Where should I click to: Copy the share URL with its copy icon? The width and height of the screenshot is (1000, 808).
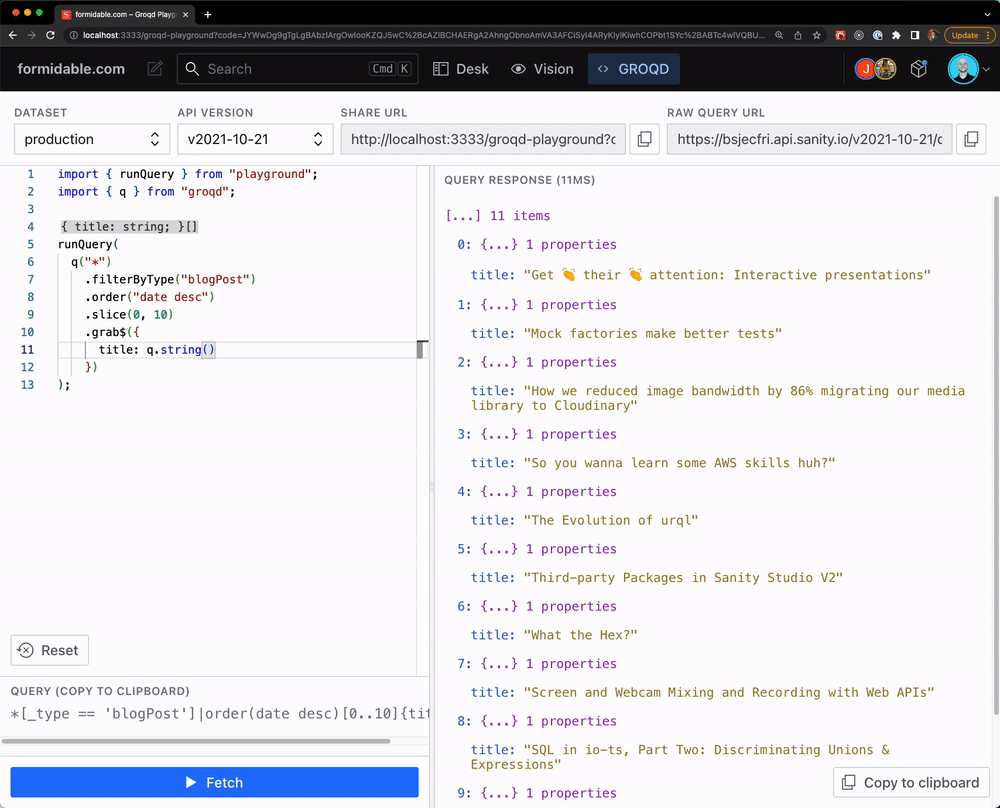pyautogui.click(x=644, y=139)
